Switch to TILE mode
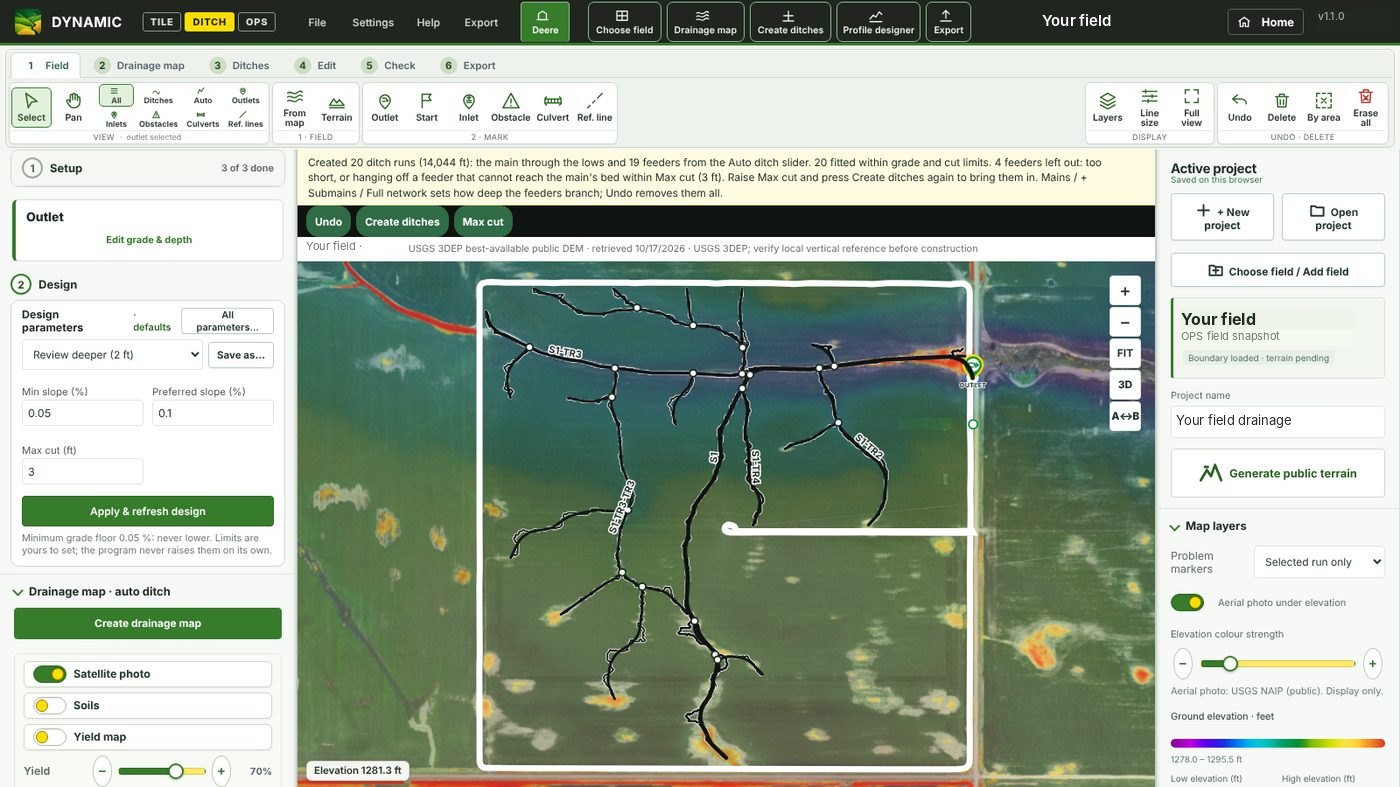Screen dimensions: 1400x787 (162, 21)
